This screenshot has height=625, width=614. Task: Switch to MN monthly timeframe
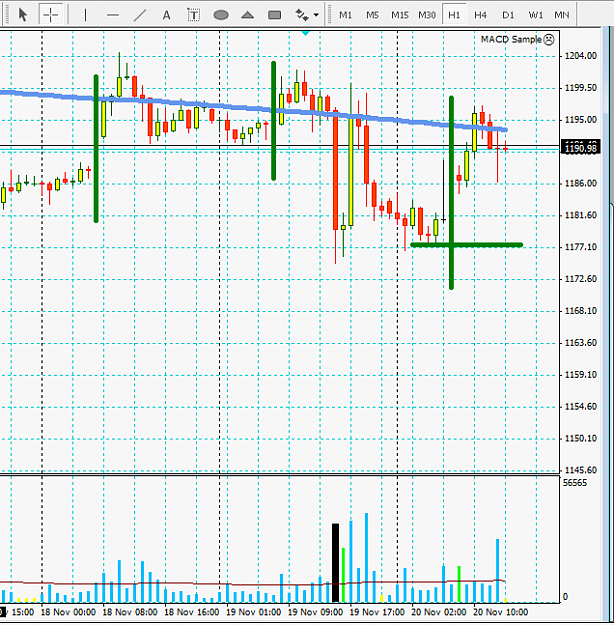coord(561,15)
